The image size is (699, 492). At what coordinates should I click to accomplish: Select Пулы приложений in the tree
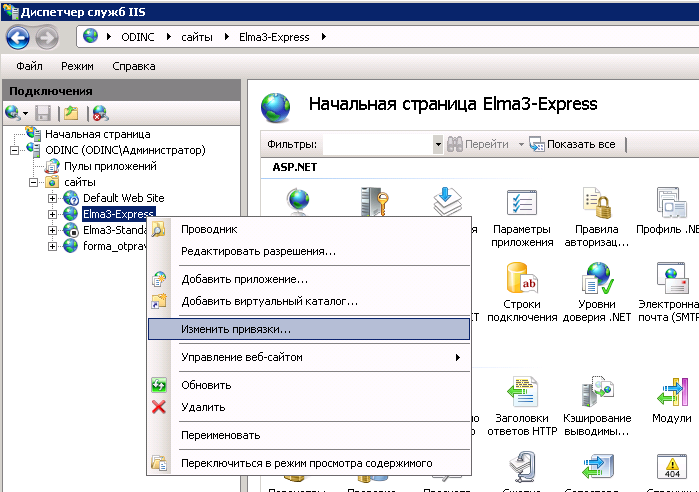coord(110,166)
